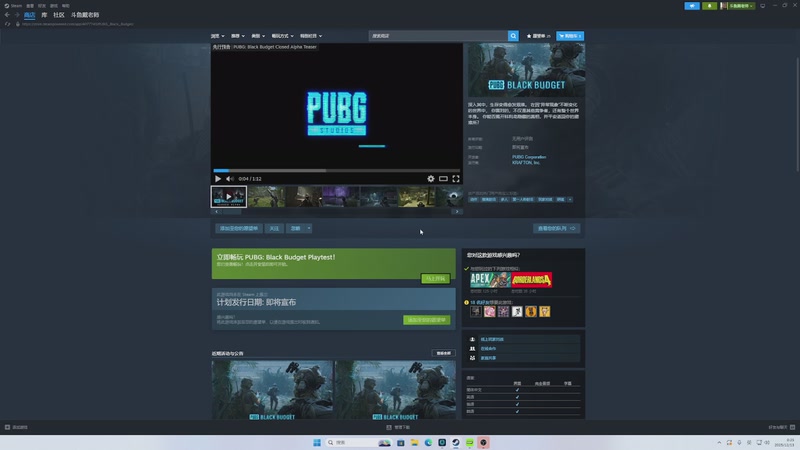
Task: Open the blue Cart button
Action: (570, 36)
